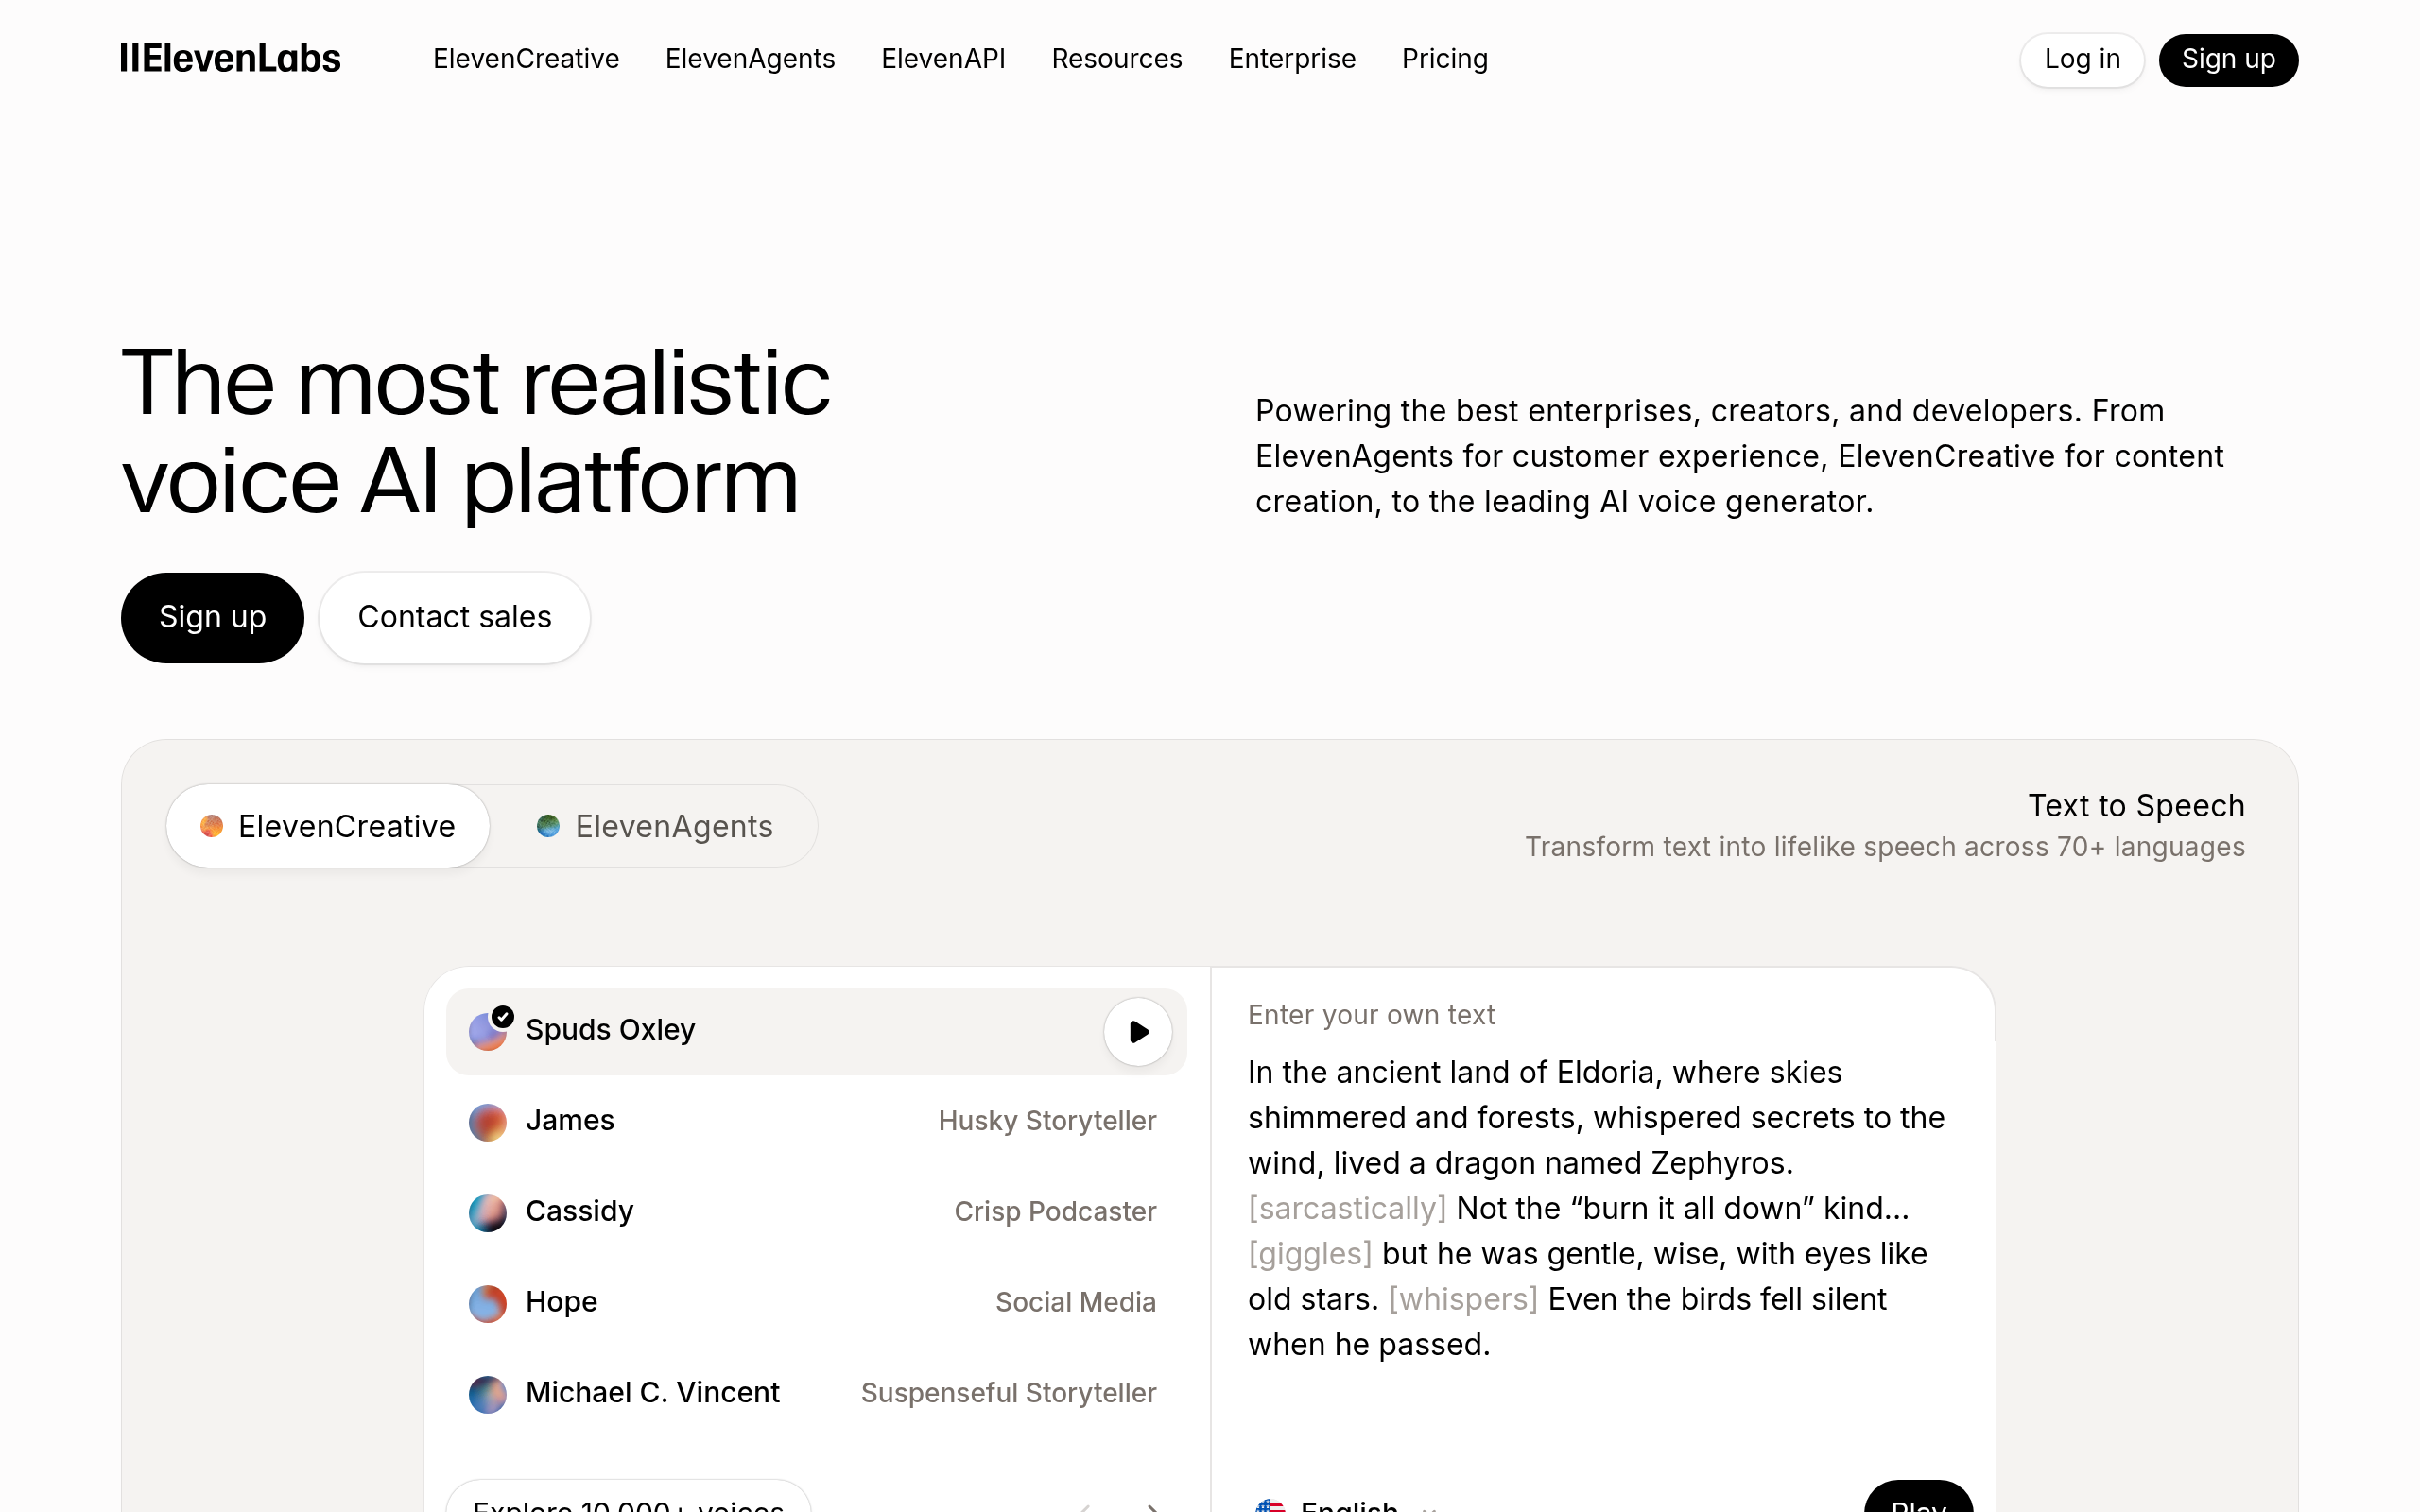Open the Resources menu
Viewport: 2420px width, 1512px height.
(1116, 59)
